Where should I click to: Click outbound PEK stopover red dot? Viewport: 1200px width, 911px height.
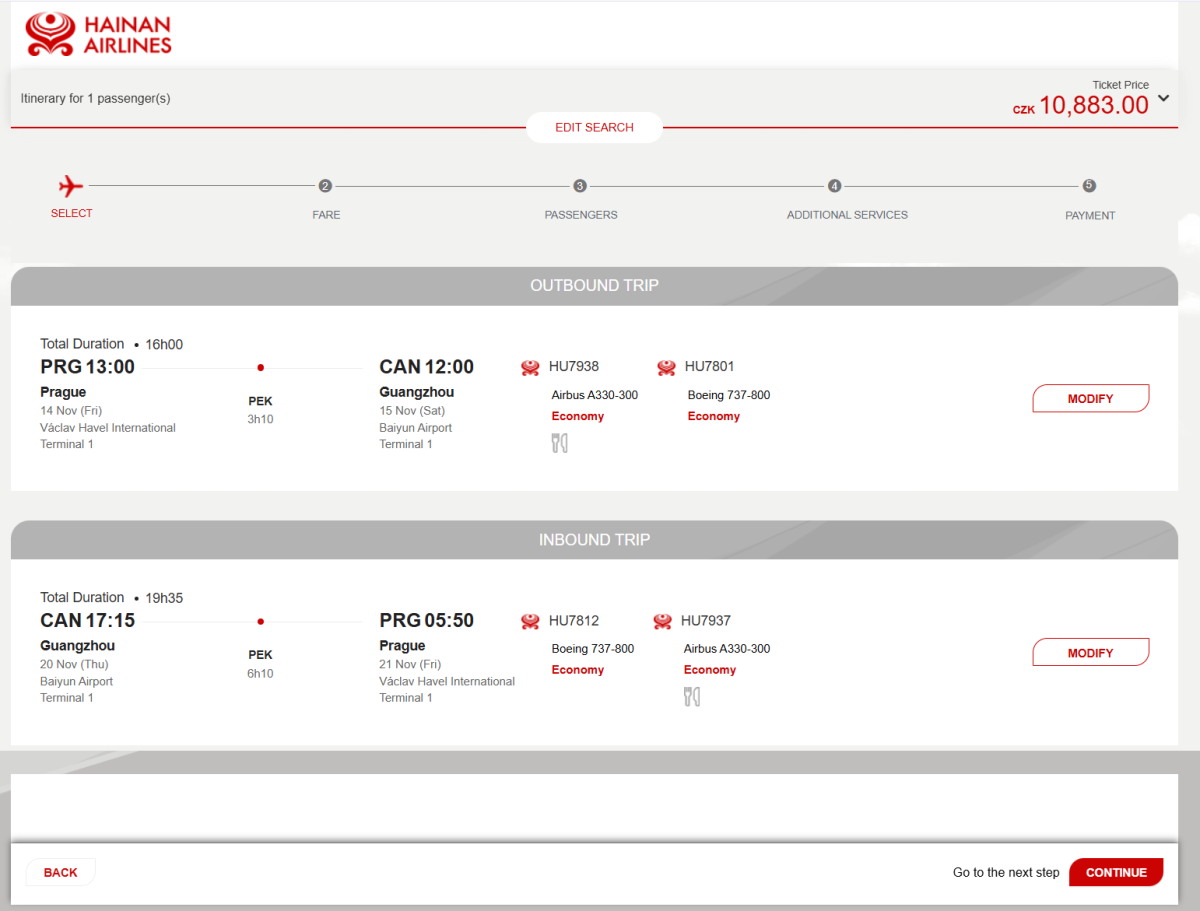[260, 368]
